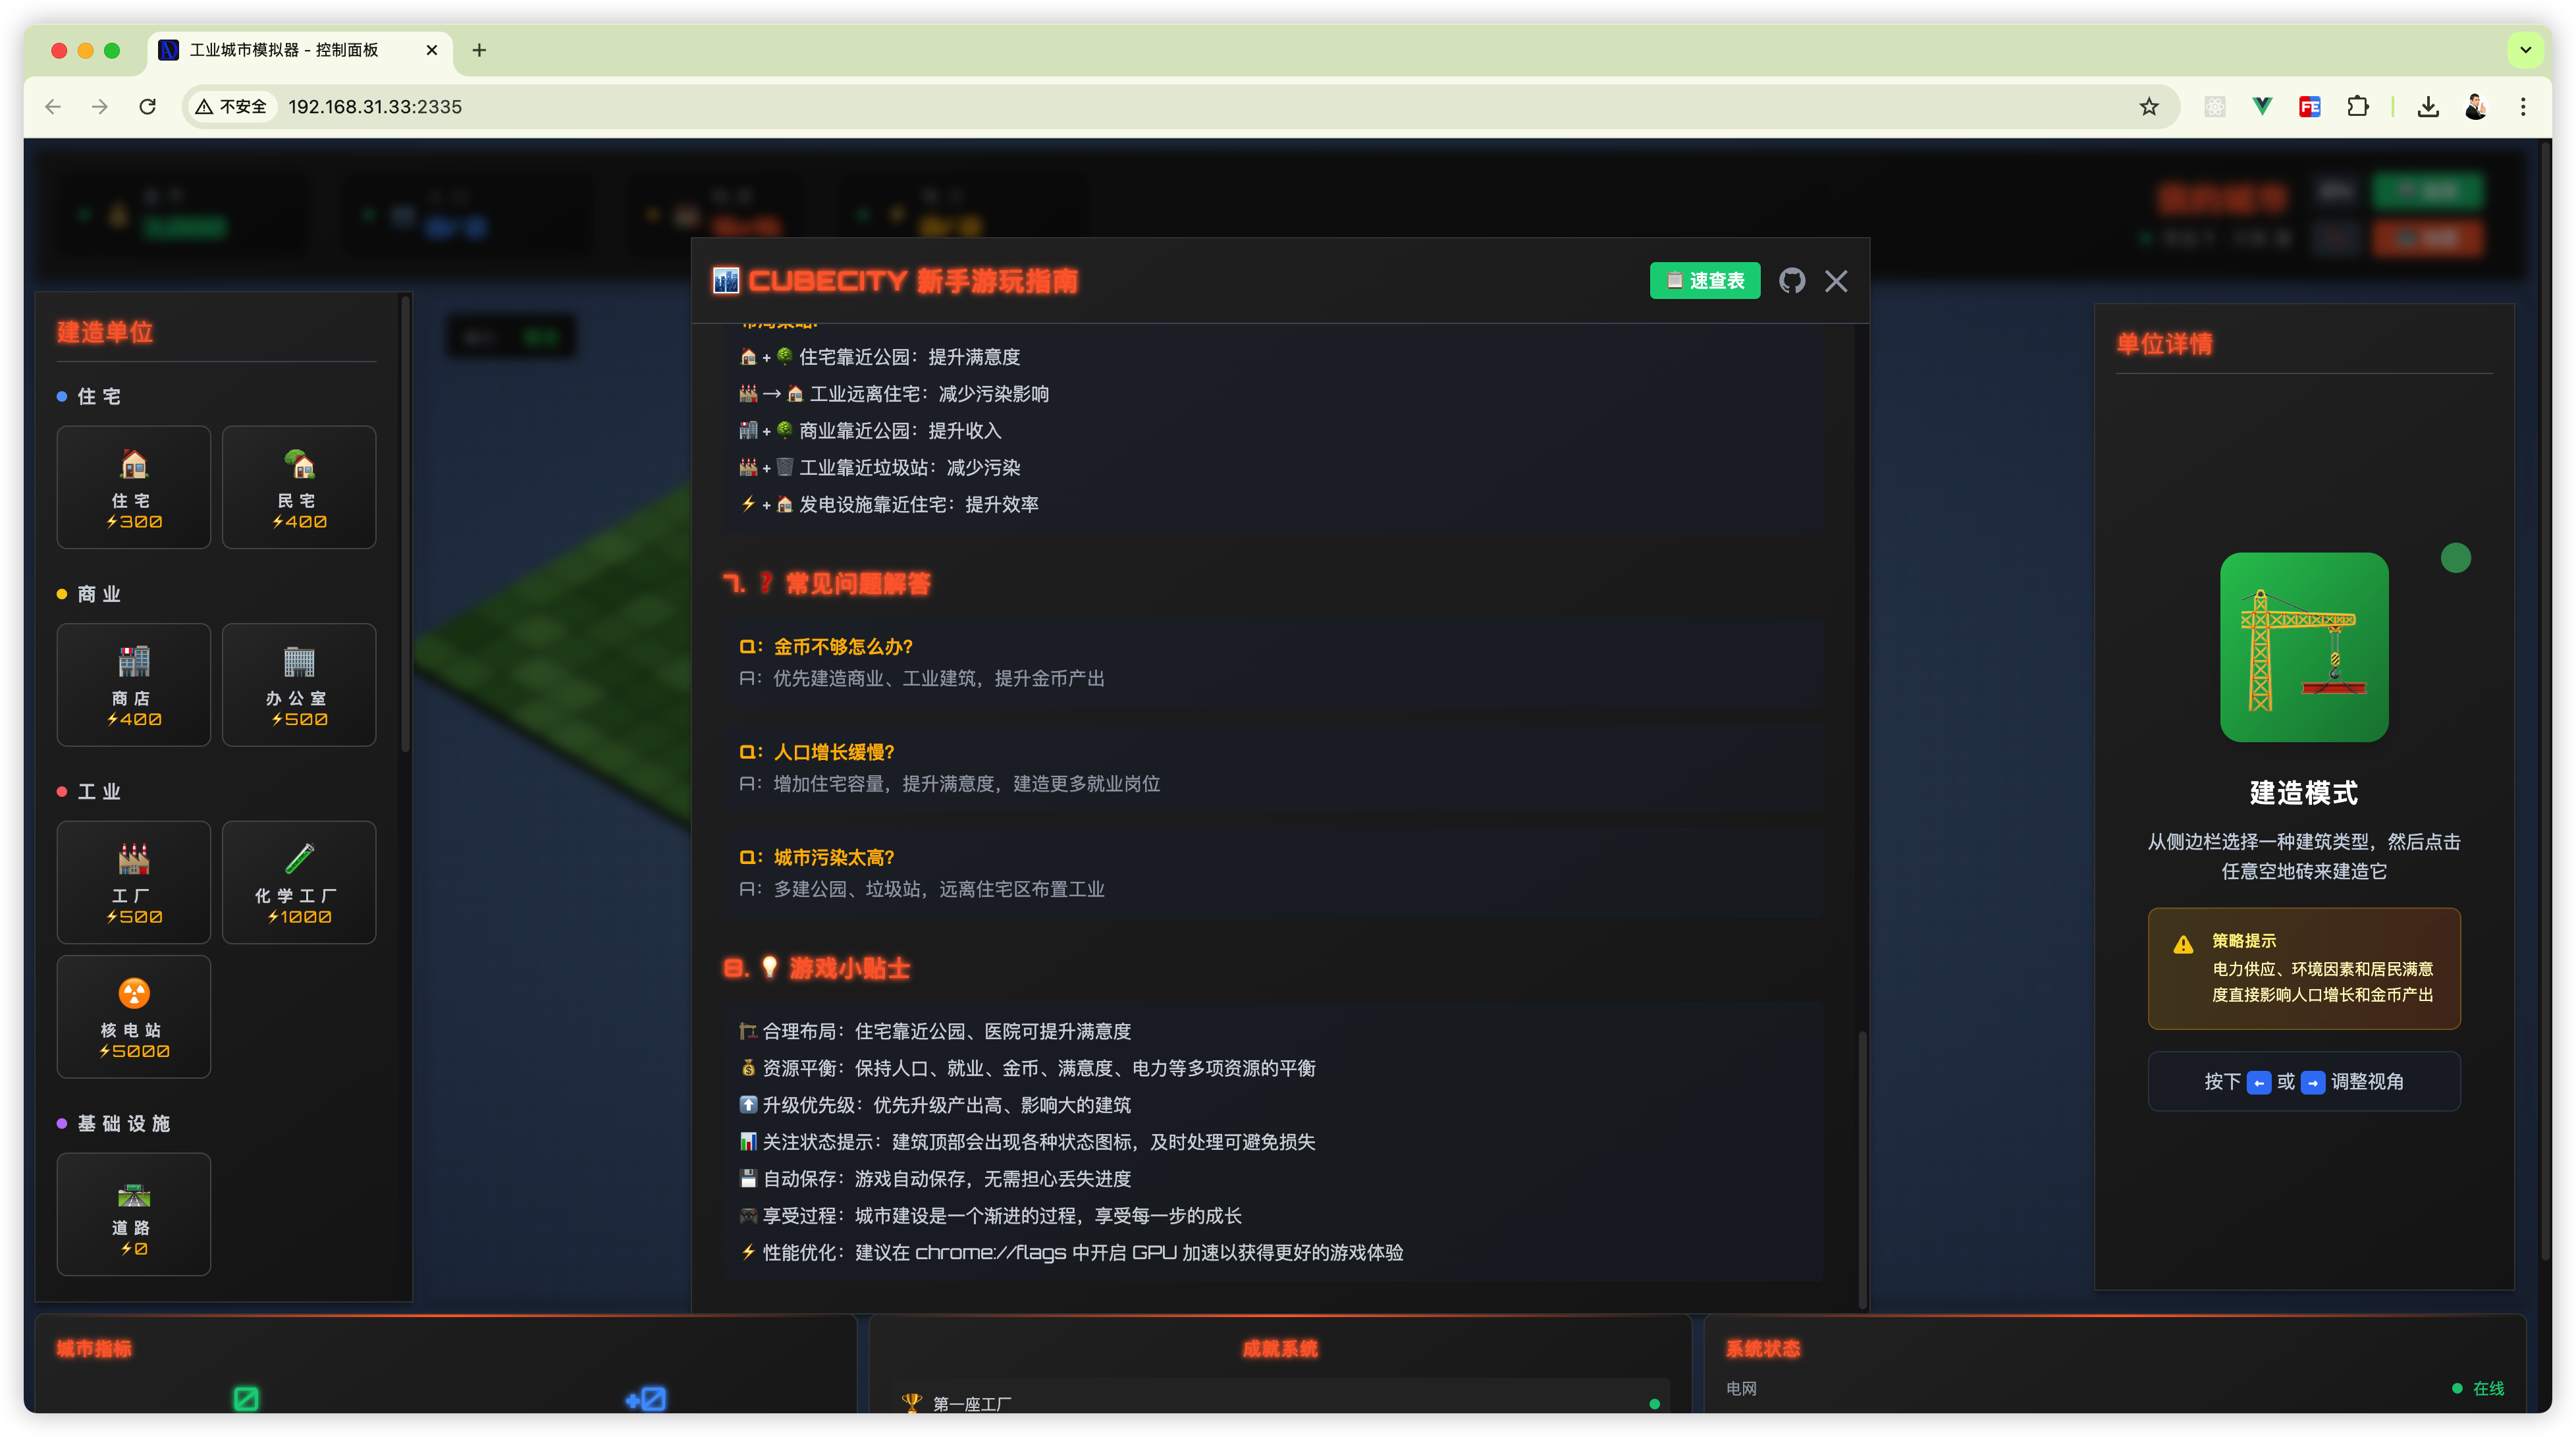The width and height of the screenshot is (2576, 1437).
Task: Select the 住宅 house building card
Action: (133, 488)
